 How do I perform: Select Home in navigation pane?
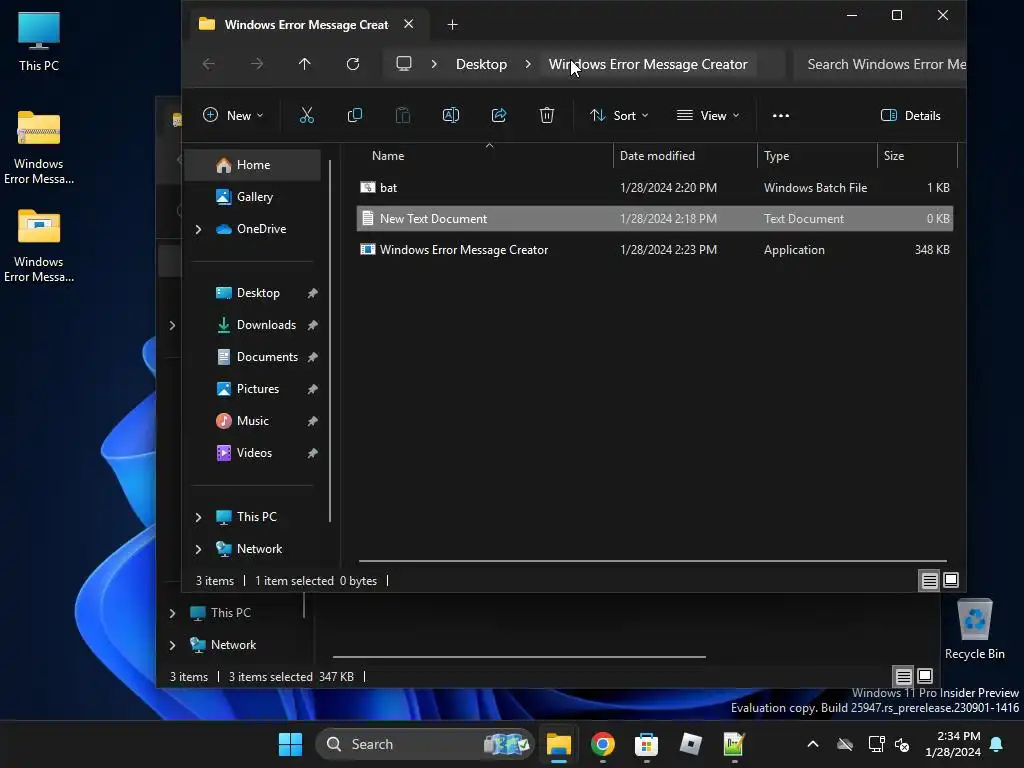point(253,165)
